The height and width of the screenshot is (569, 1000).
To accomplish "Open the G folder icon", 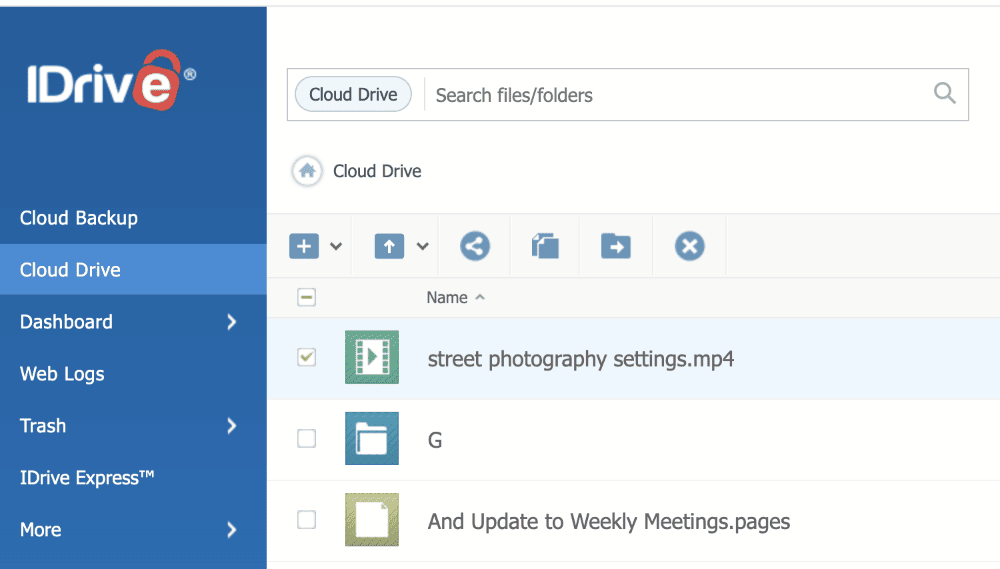I will tap(372, 439).
